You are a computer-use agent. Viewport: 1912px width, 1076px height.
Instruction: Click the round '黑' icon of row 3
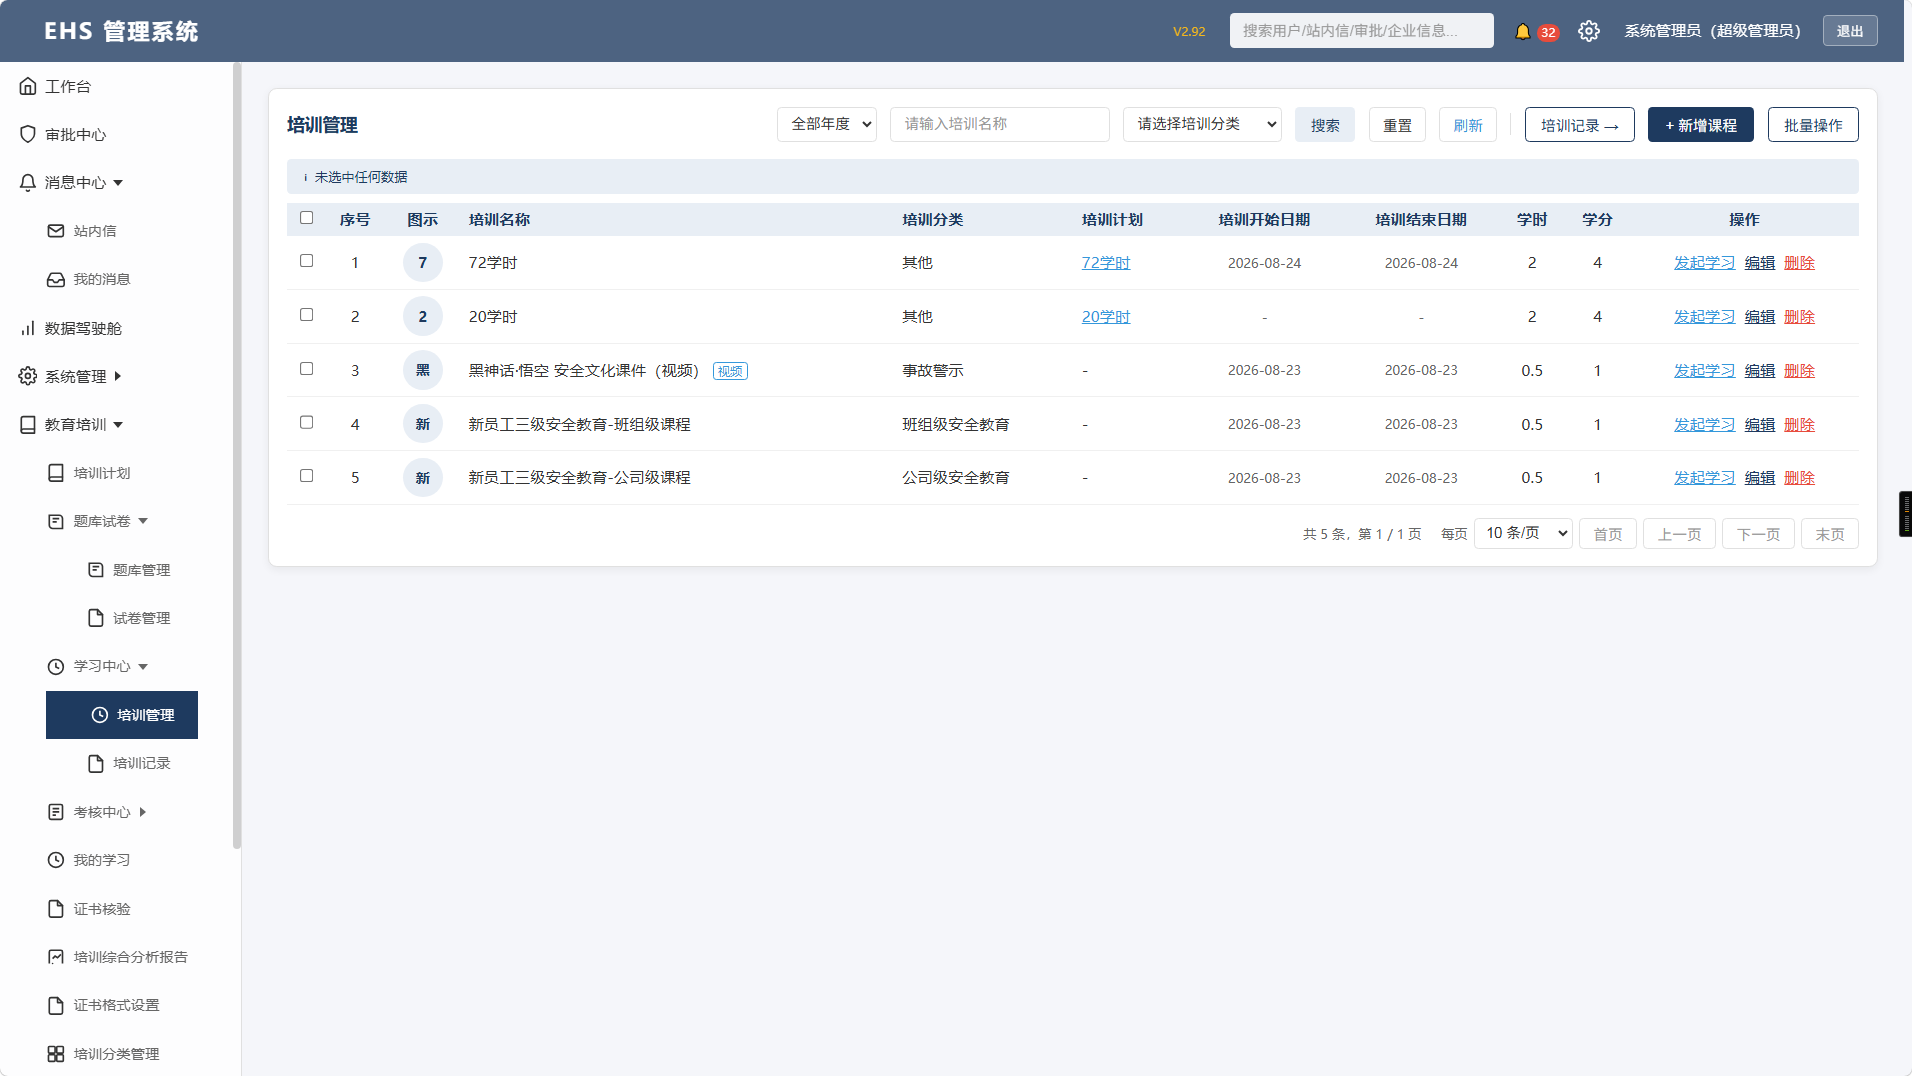pyautogui.click(x=423, y=370)
